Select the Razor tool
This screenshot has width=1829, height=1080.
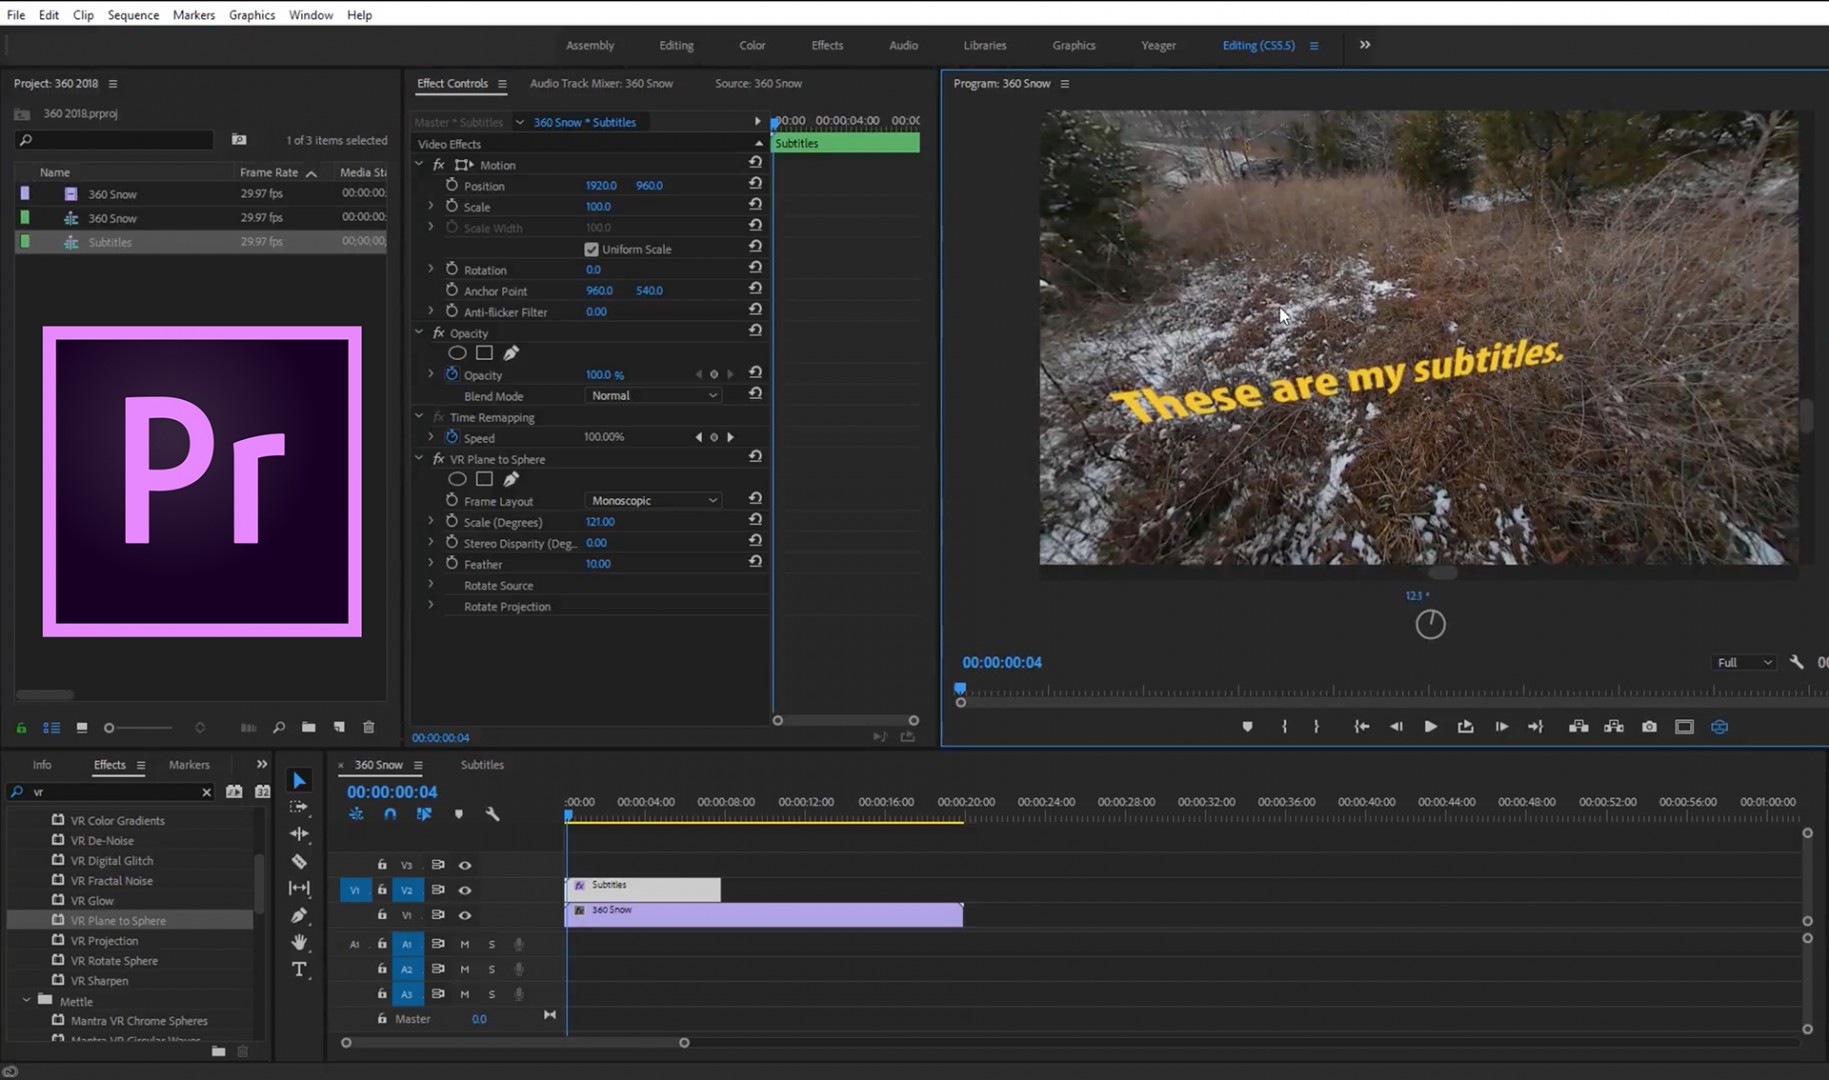(x=298, y=861)
